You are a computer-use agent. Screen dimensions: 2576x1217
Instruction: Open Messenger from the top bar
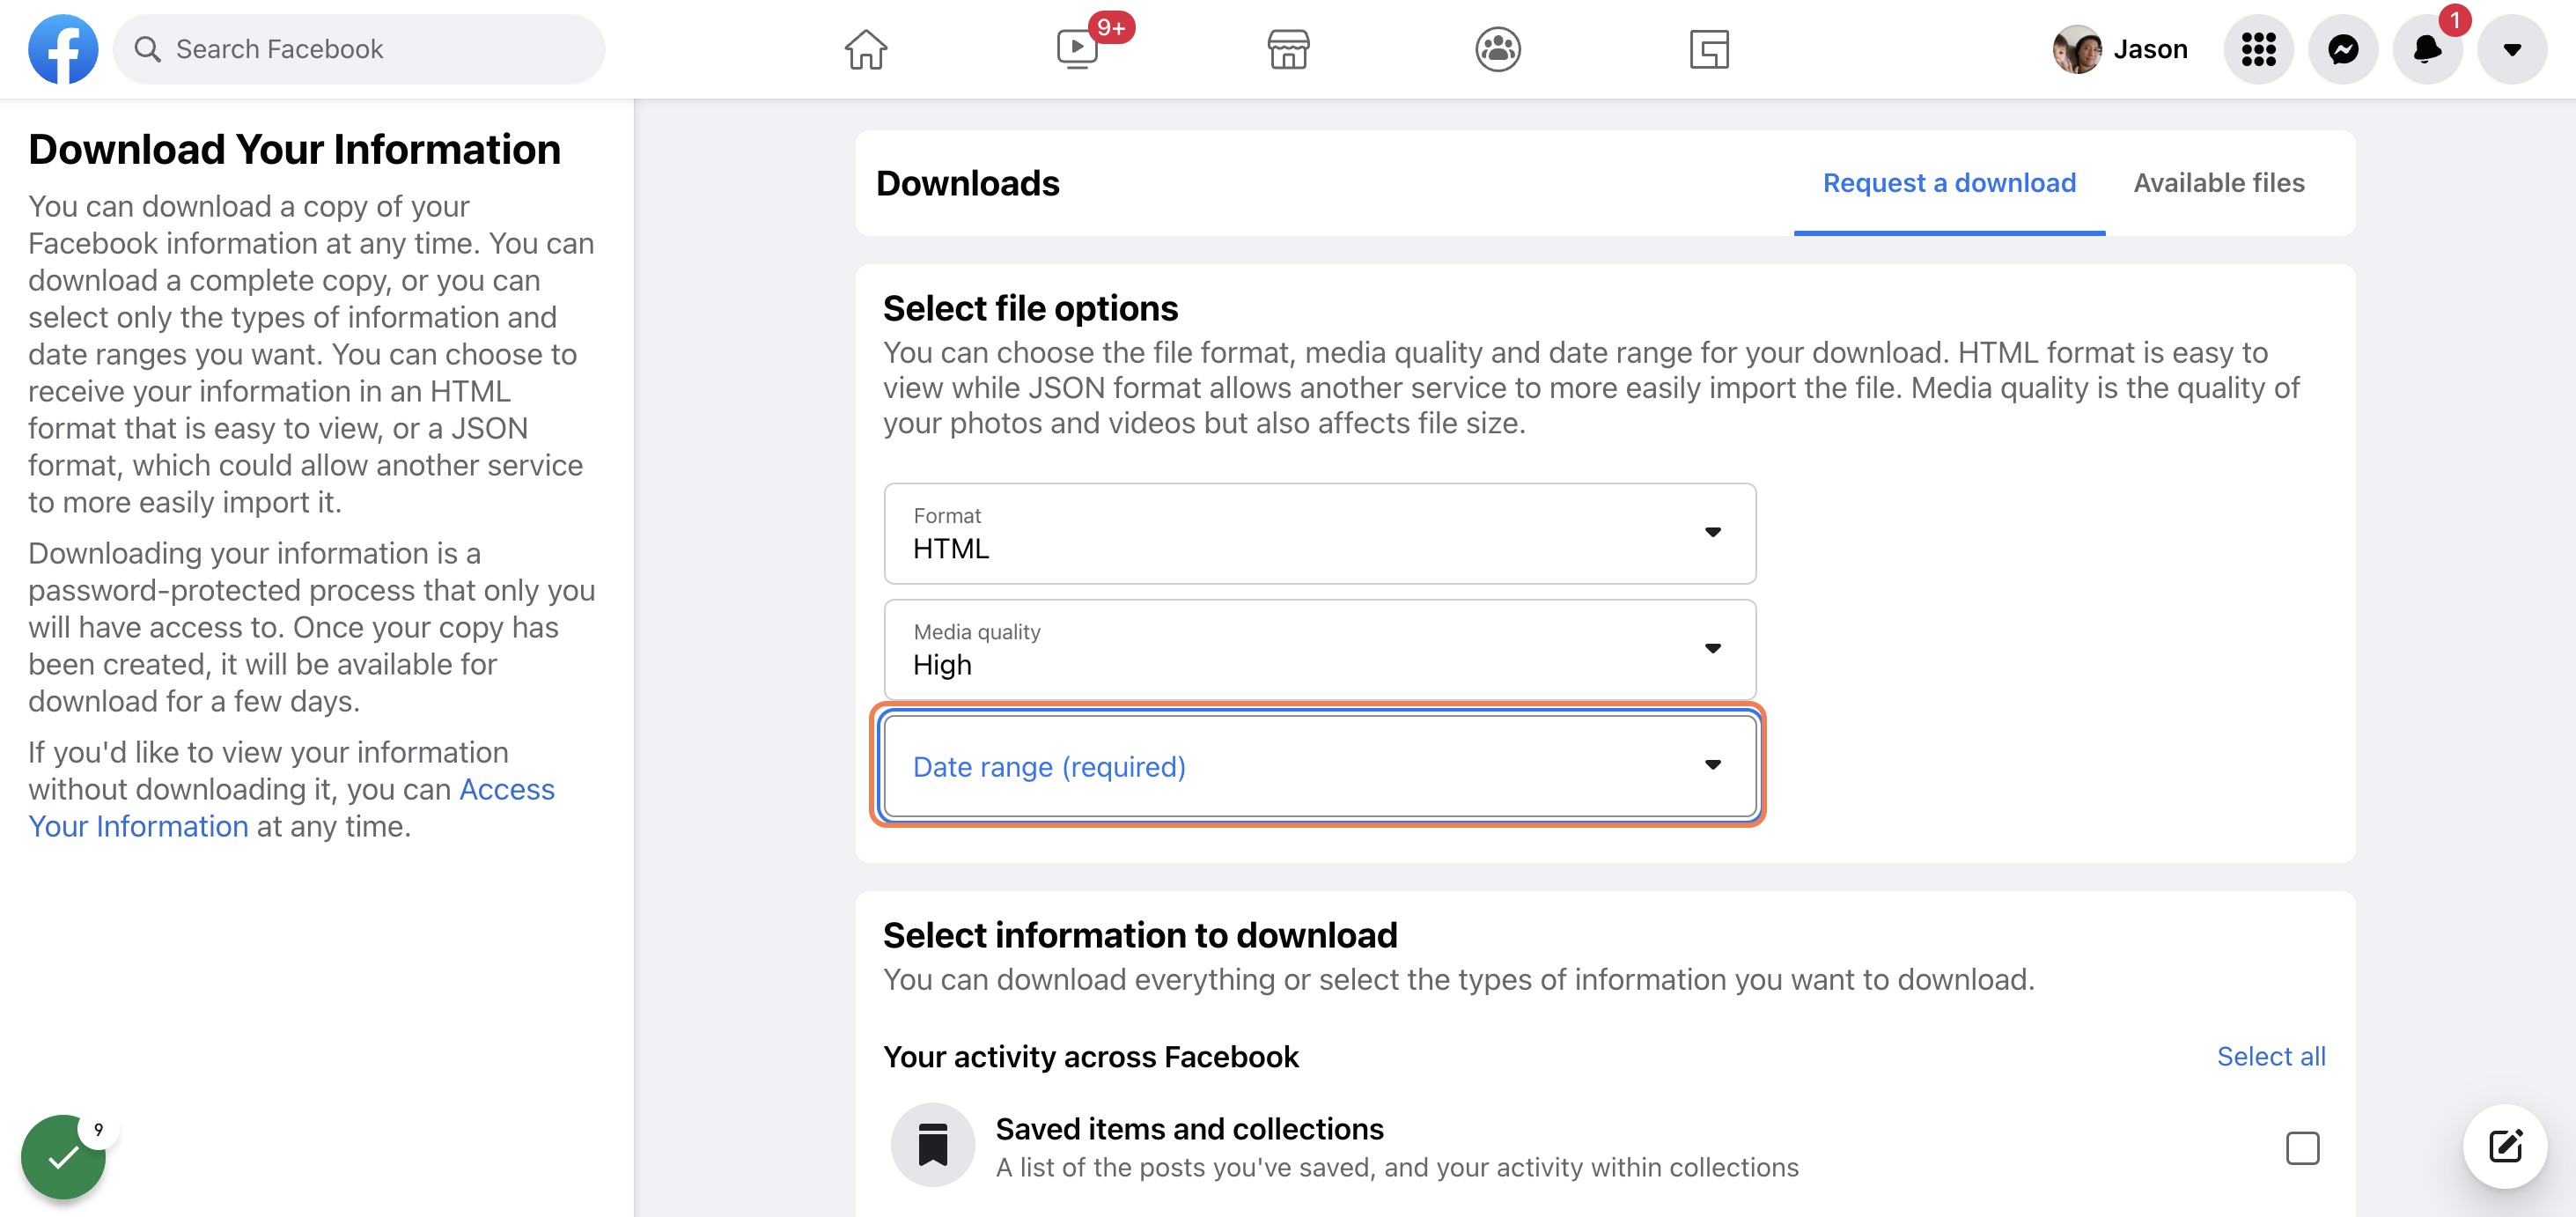[x=2343, y=49]
